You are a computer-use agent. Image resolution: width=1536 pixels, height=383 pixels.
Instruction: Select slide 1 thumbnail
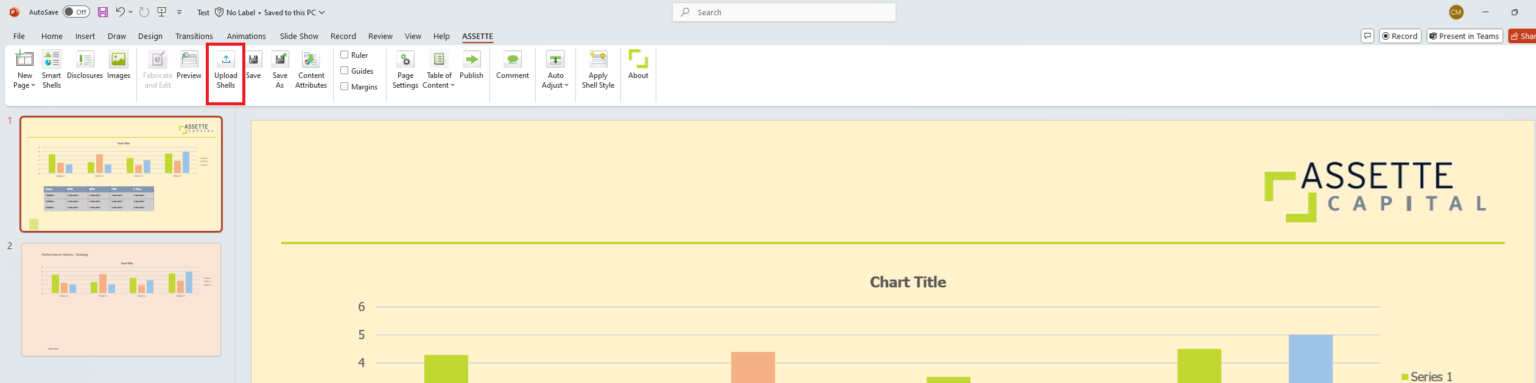click(x=121, y=174)
